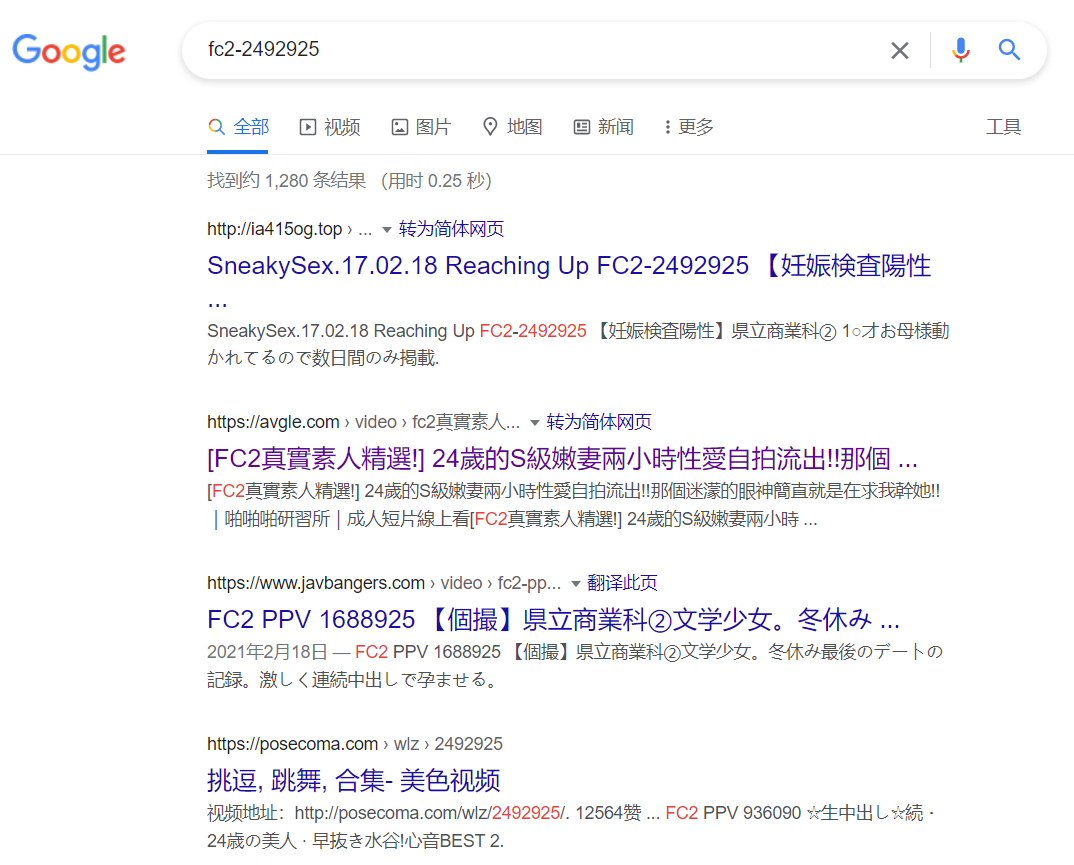The height and width of the screenshot is (865, 1074).
Task: Switch to the 视频 tab
Action: point(329,127)
